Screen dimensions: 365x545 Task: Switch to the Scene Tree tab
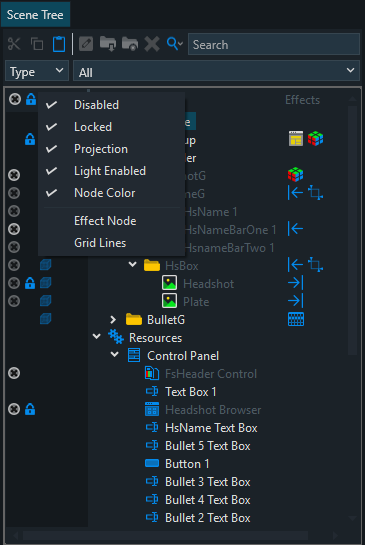(35, 15)
